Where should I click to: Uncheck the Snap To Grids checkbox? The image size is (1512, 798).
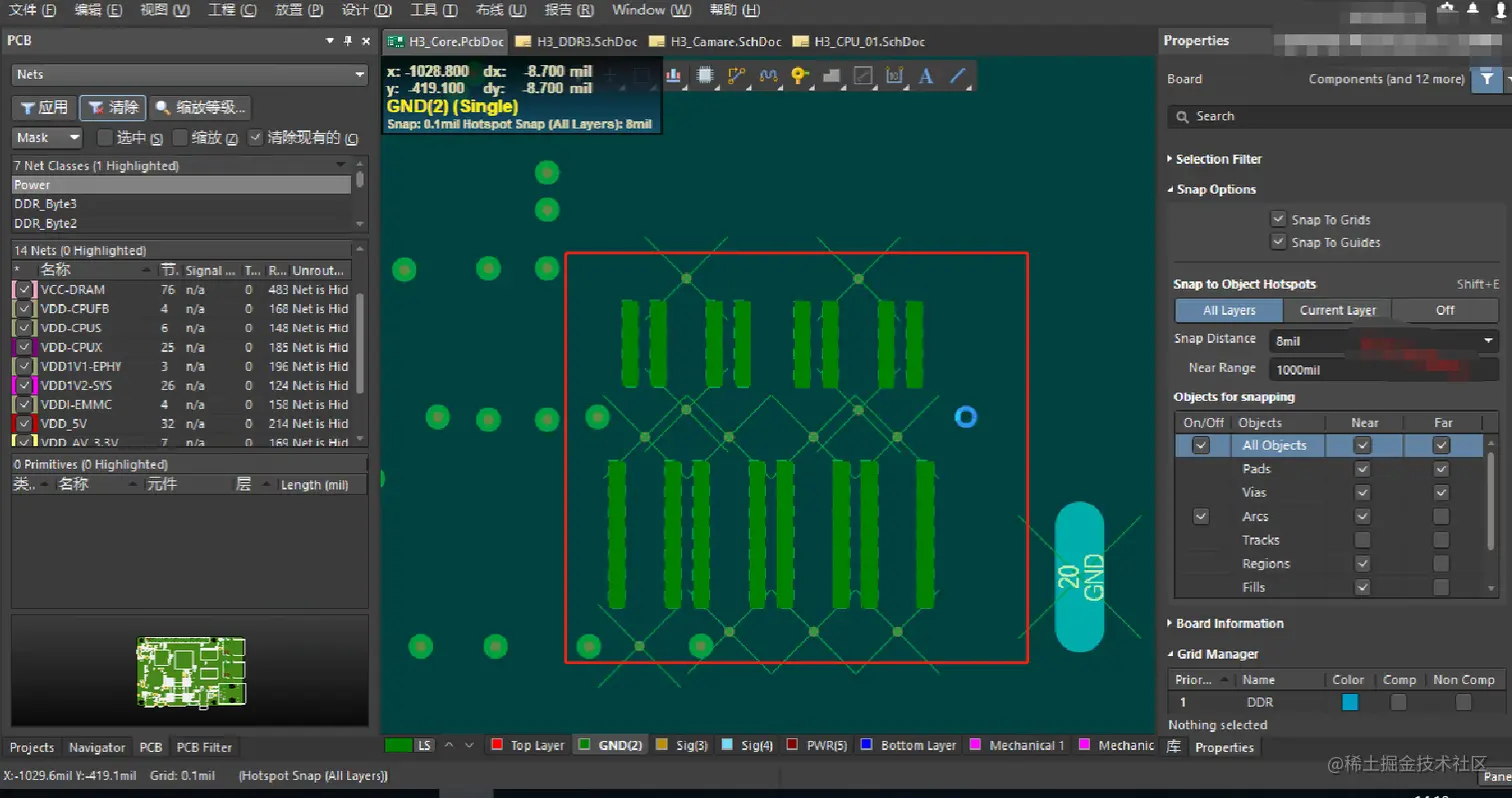1278,219
